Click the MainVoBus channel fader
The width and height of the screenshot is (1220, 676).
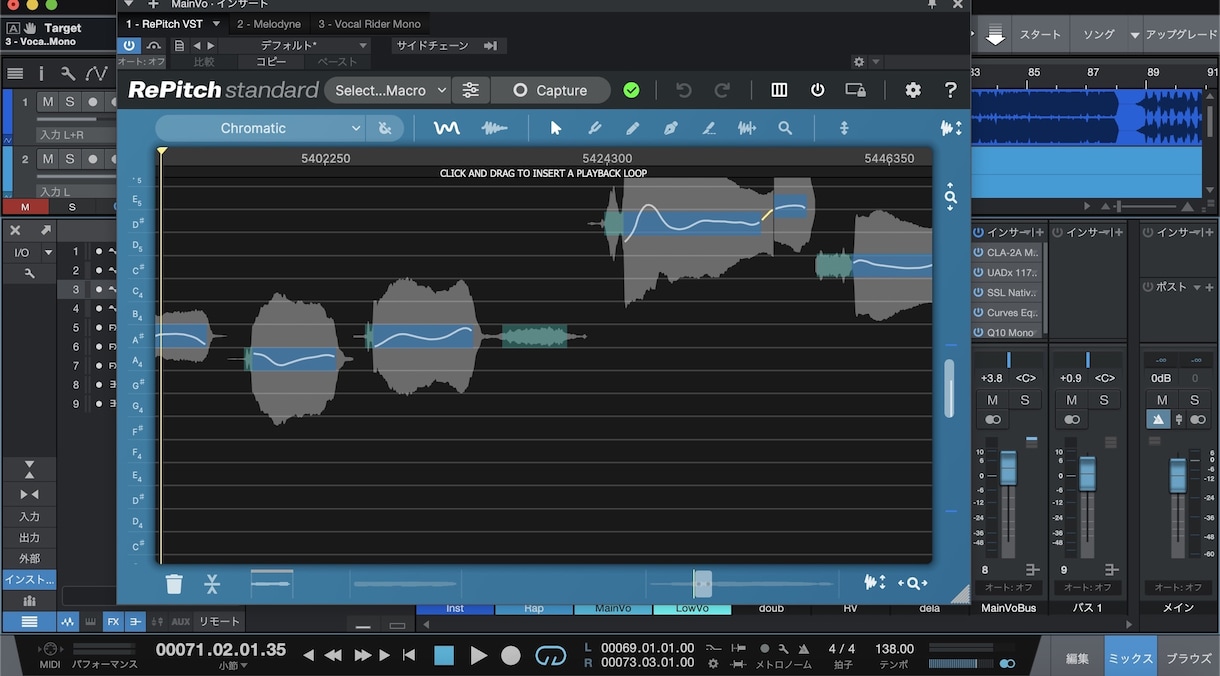(1008, 467)
